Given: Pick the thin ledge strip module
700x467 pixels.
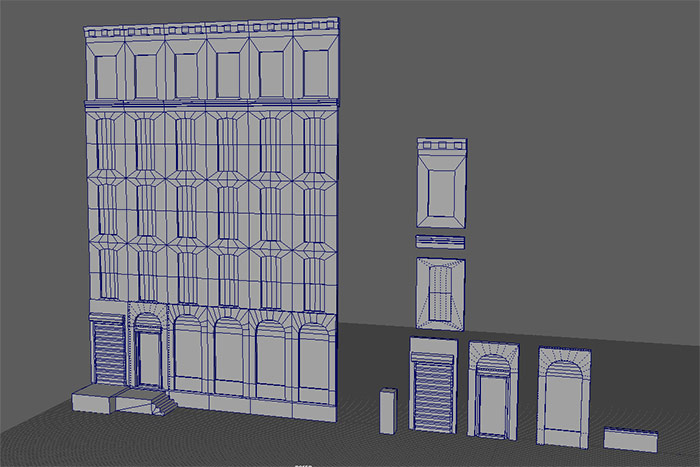Looking at the screenshot, I should [440, 241].
